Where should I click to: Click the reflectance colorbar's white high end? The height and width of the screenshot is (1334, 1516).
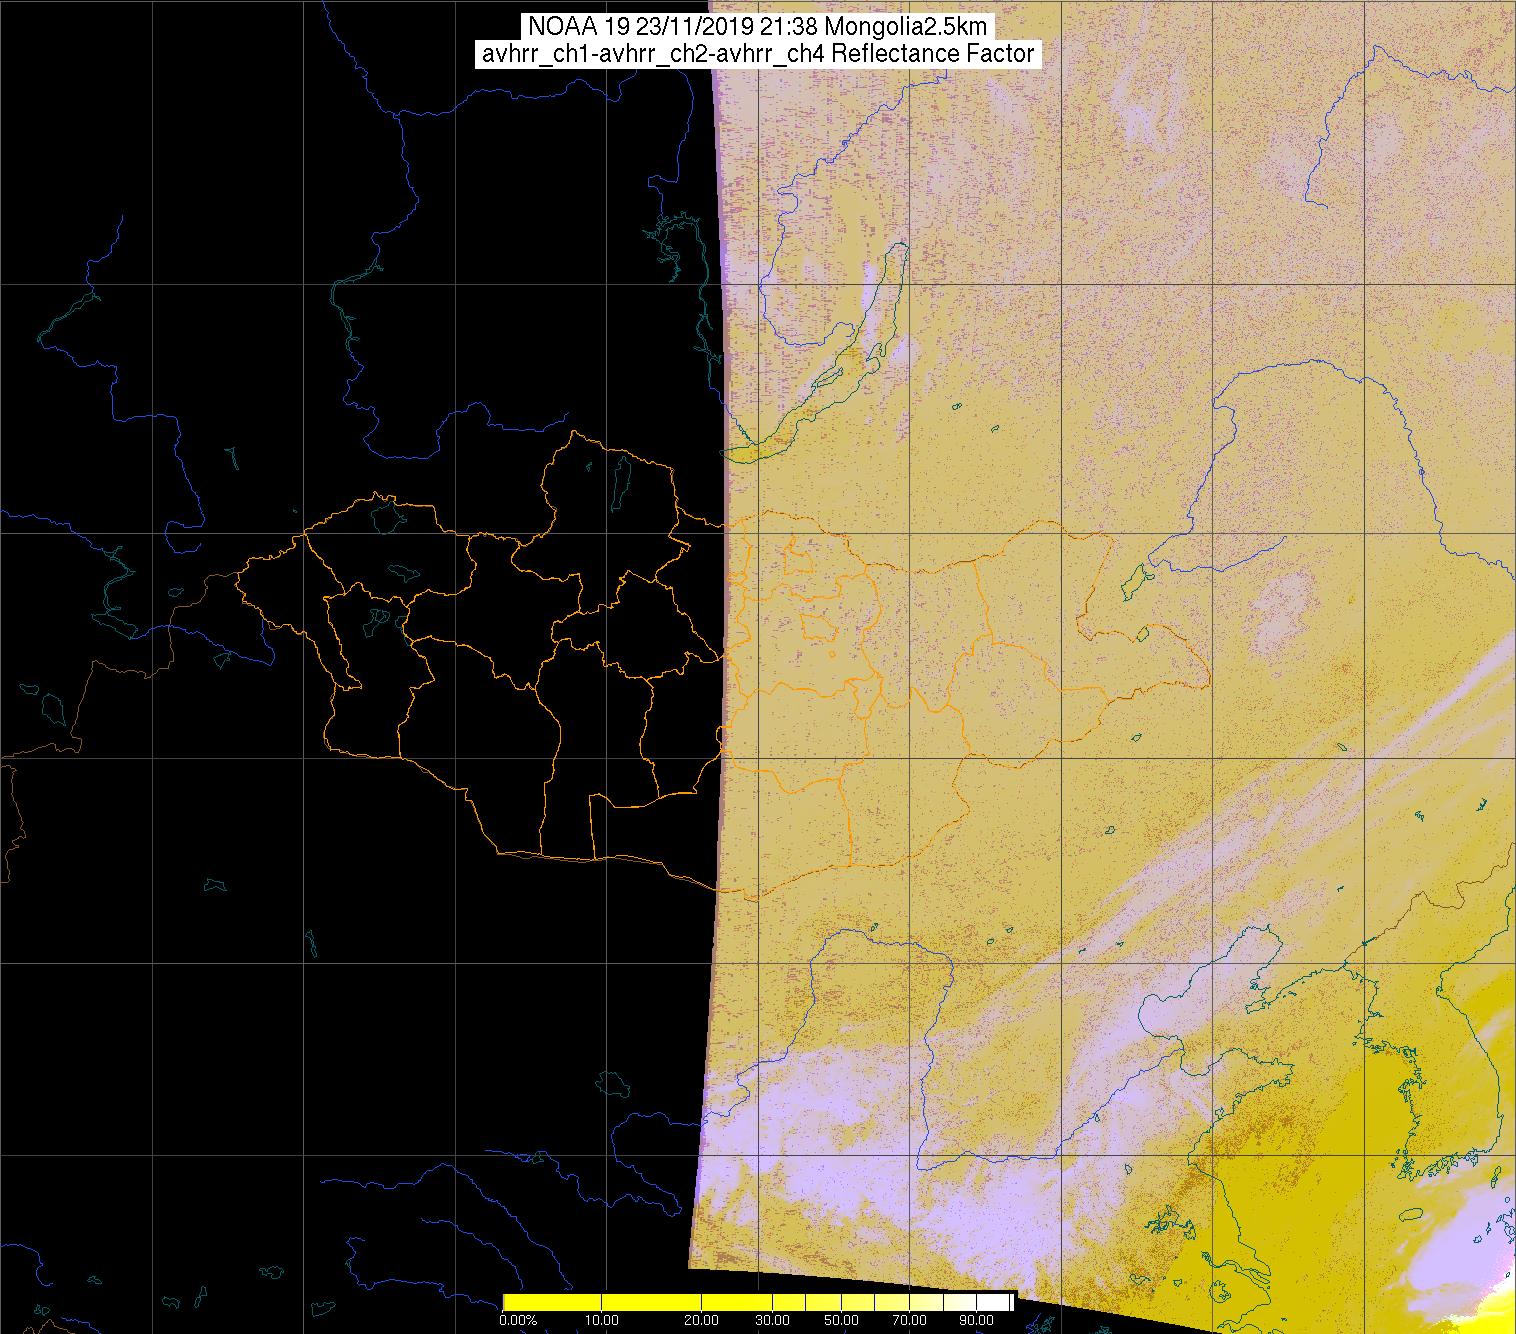pyautogui.click(x=995, y=1301)
